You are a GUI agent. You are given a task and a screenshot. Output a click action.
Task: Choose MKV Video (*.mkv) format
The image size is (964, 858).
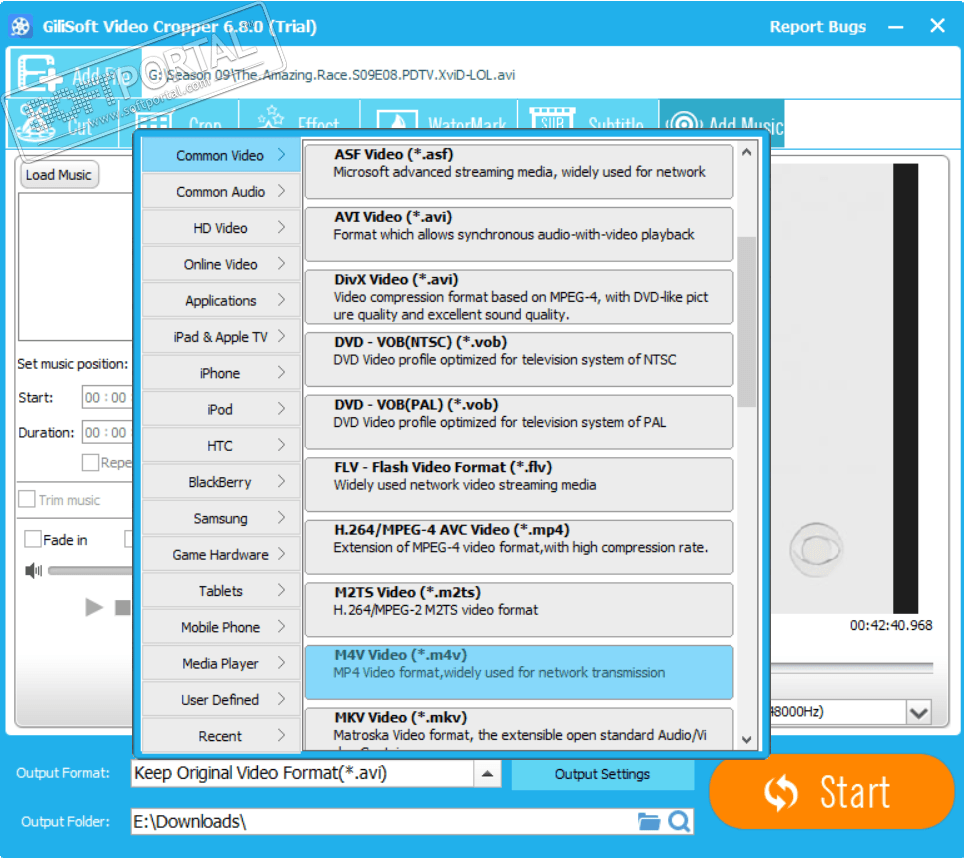click(x=519, y=729)
